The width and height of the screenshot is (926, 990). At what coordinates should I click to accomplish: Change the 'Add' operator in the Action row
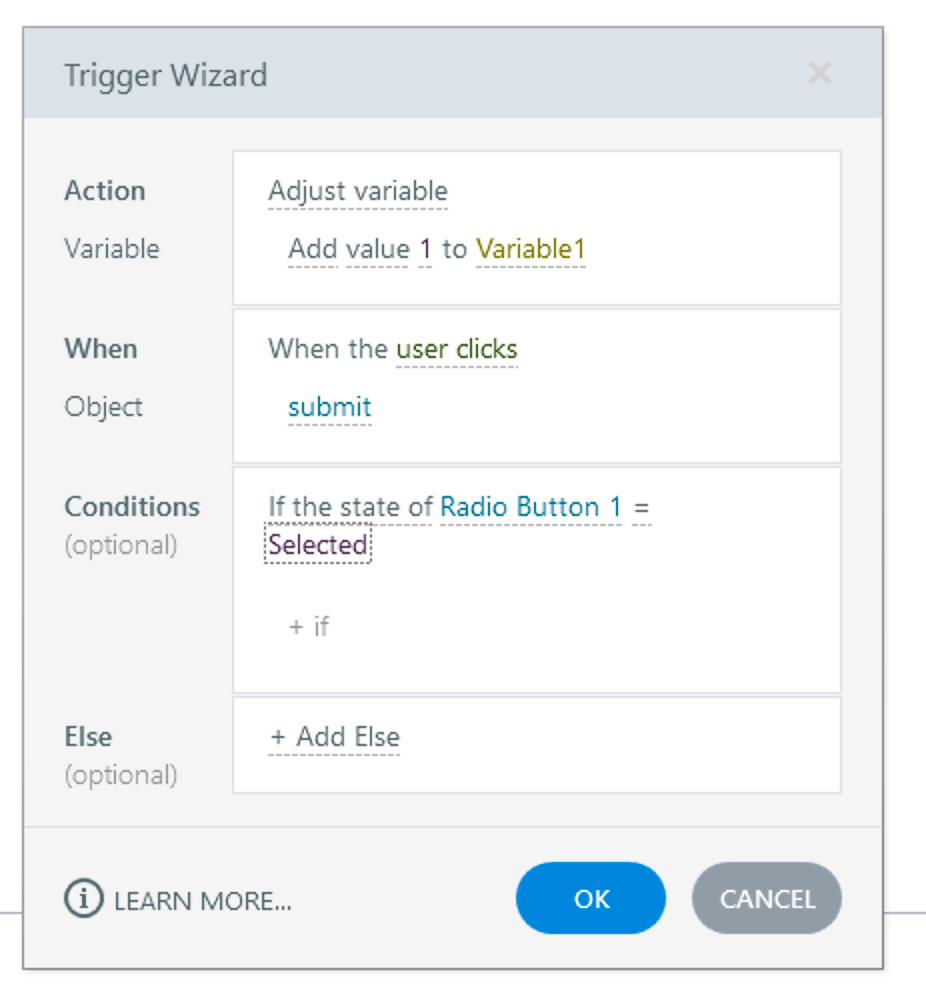coord(312,249)
